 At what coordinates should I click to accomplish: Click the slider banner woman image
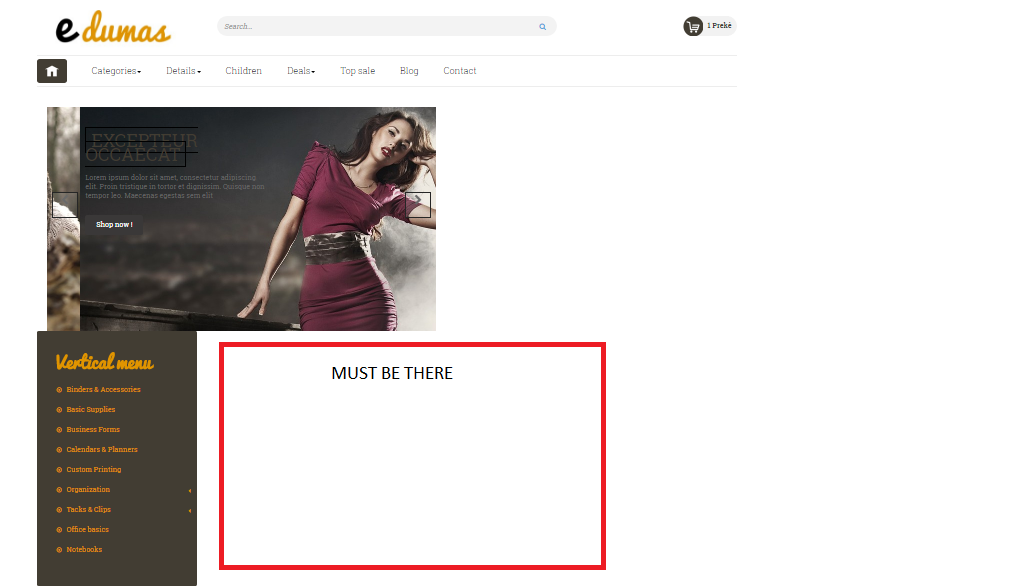[258, 219]
